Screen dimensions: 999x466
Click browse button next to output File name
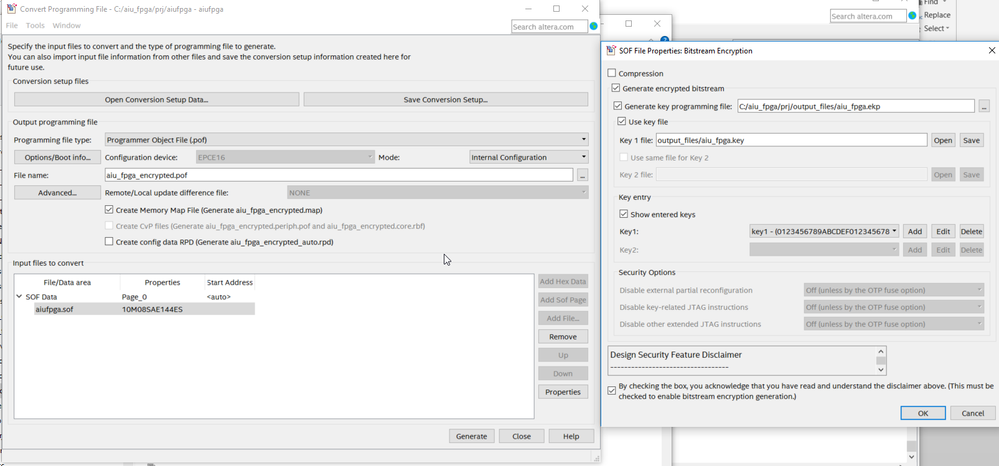[583, 175]
